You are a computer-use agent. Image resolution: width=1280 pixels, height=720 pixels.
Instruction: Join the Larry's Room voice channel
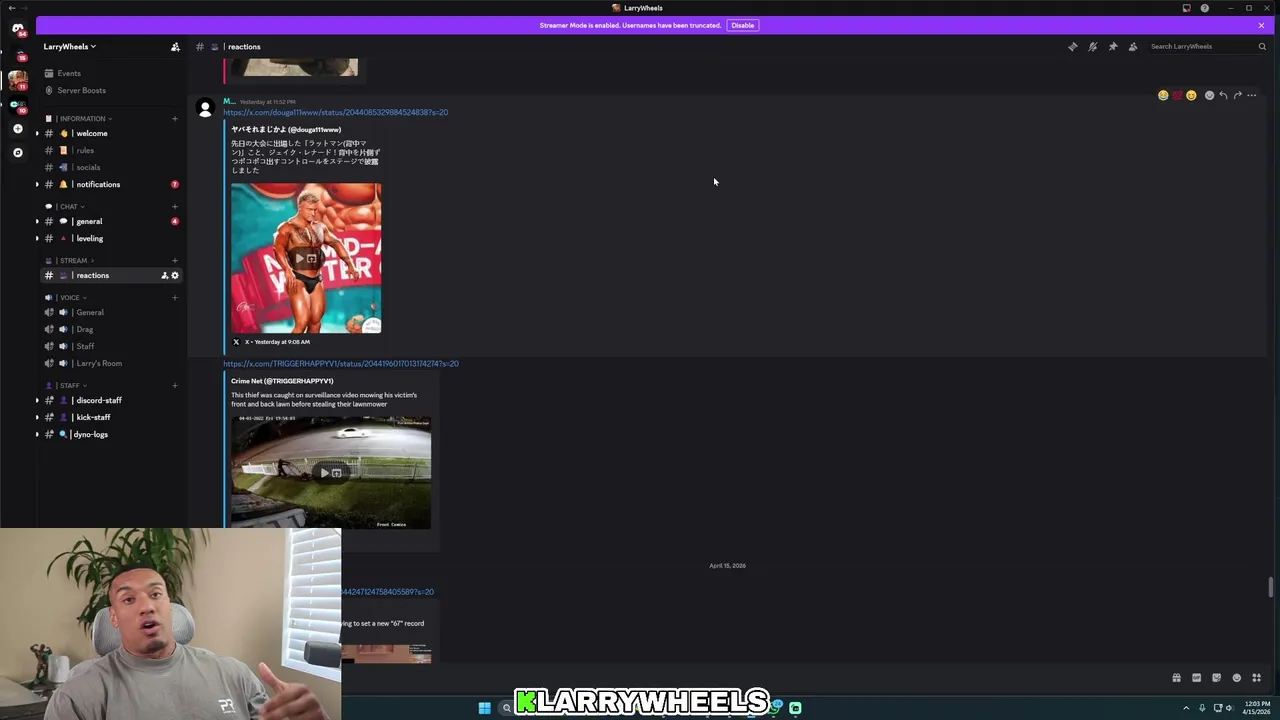click(x=98, y=363)
